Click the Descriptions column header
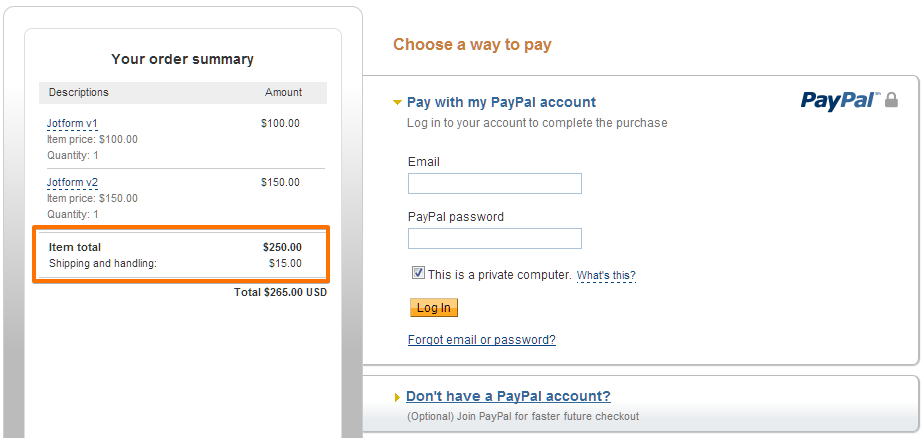Screen dimensions: 921x438 [79, 93]
